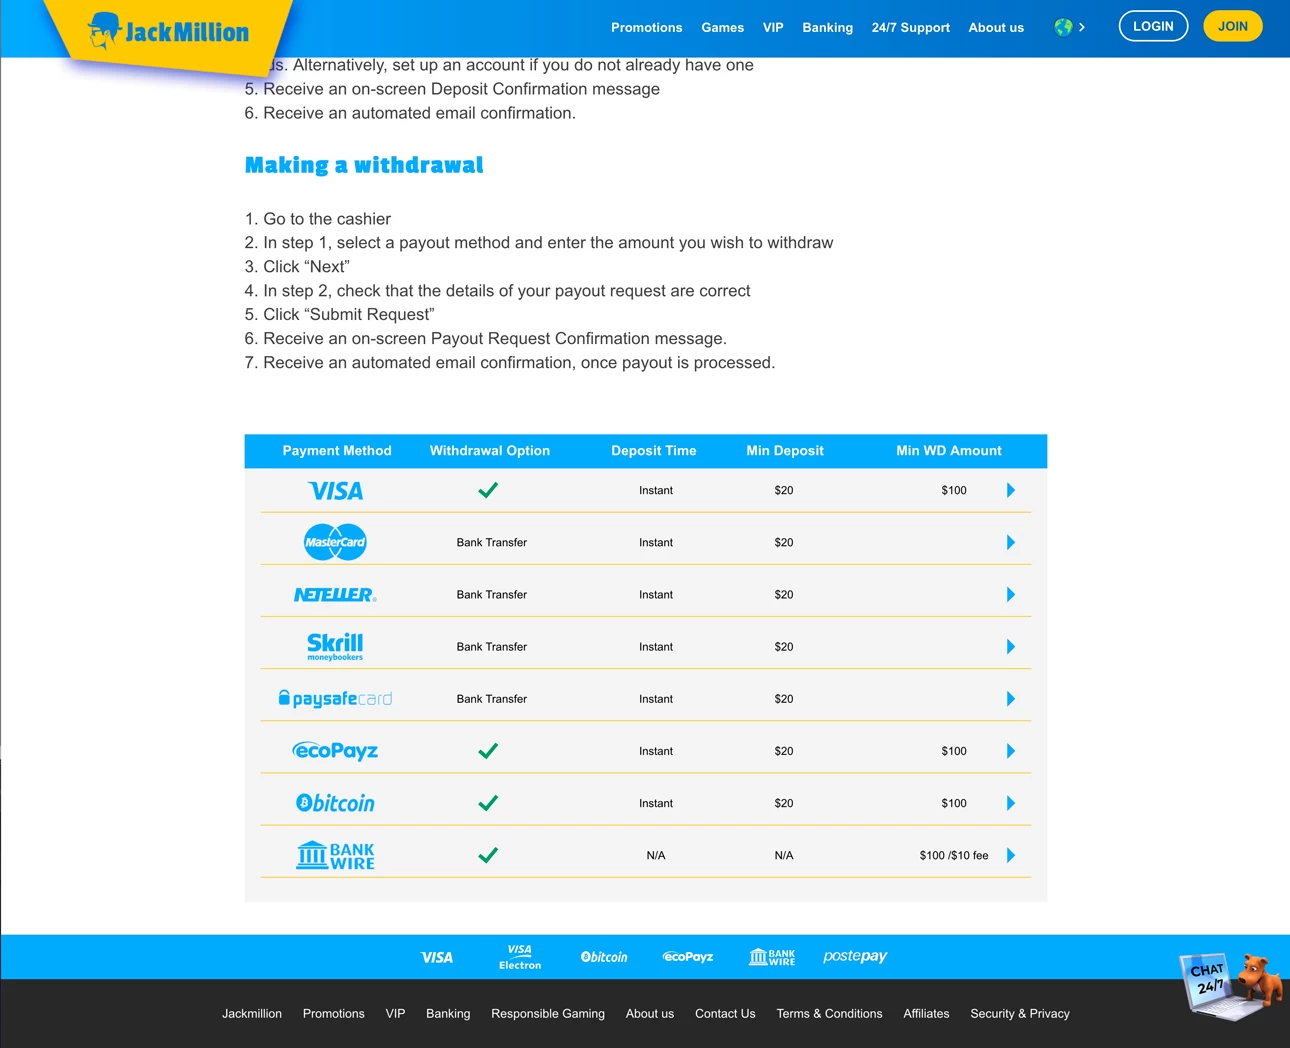Expand the MasterCard row arrow
The image size is (1290, 1048).
point(1011,542)
